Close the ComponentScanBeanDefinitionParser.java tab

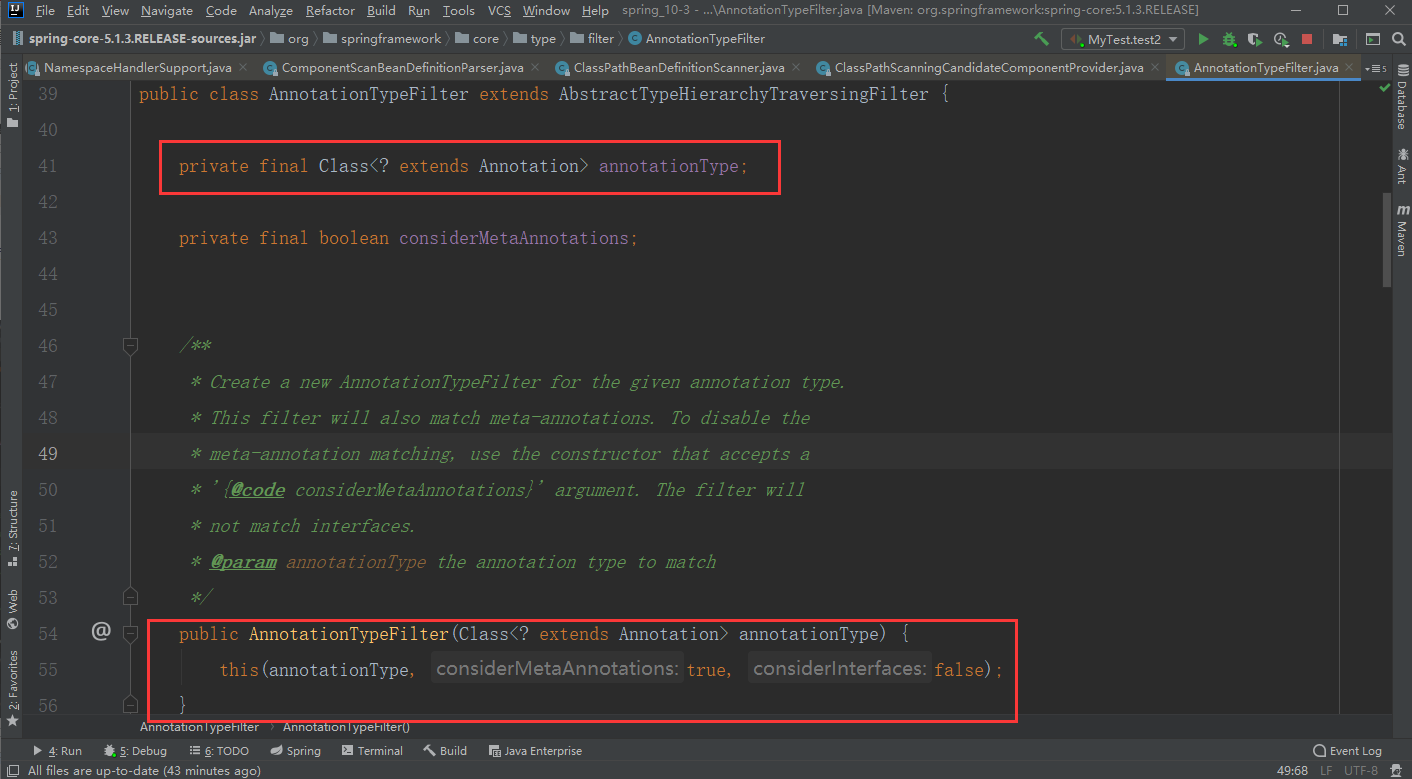pyautogui.click(x=534, y=68)
